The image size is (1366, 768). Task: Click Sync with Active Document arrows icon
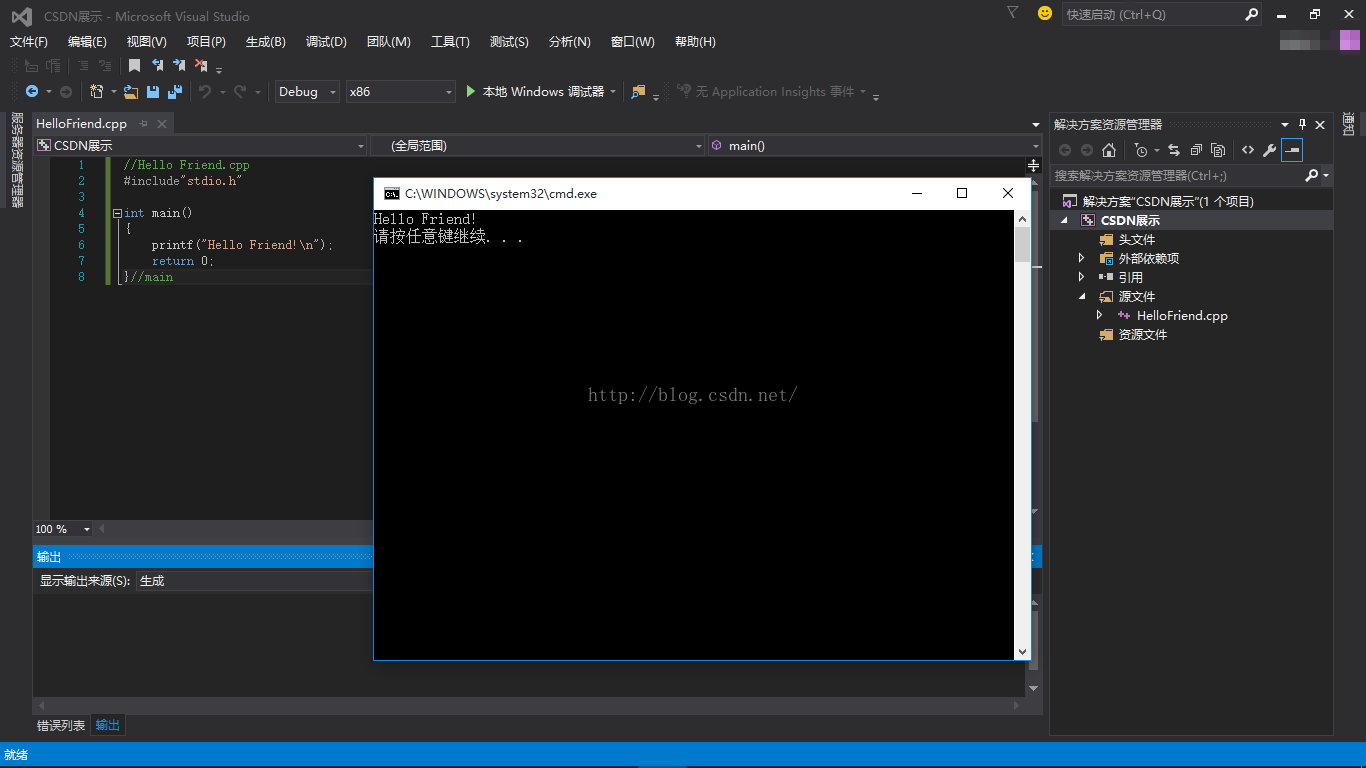pyautogui.click(x=1174, y=150)
